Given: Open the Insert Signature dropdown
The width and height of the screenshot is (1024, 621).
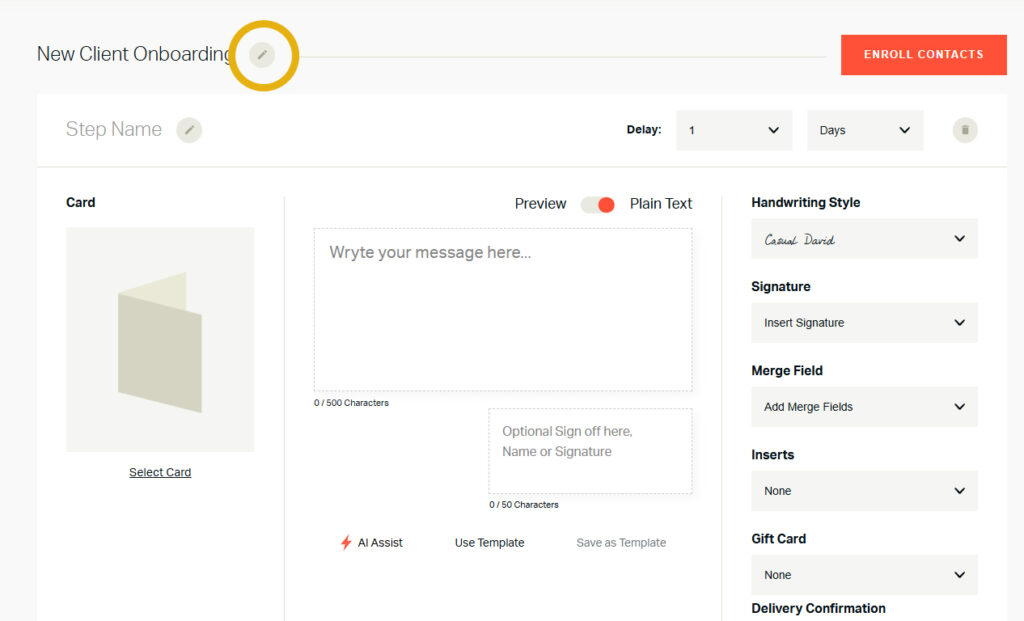Looking at the screenshot, I should [864, 323].
